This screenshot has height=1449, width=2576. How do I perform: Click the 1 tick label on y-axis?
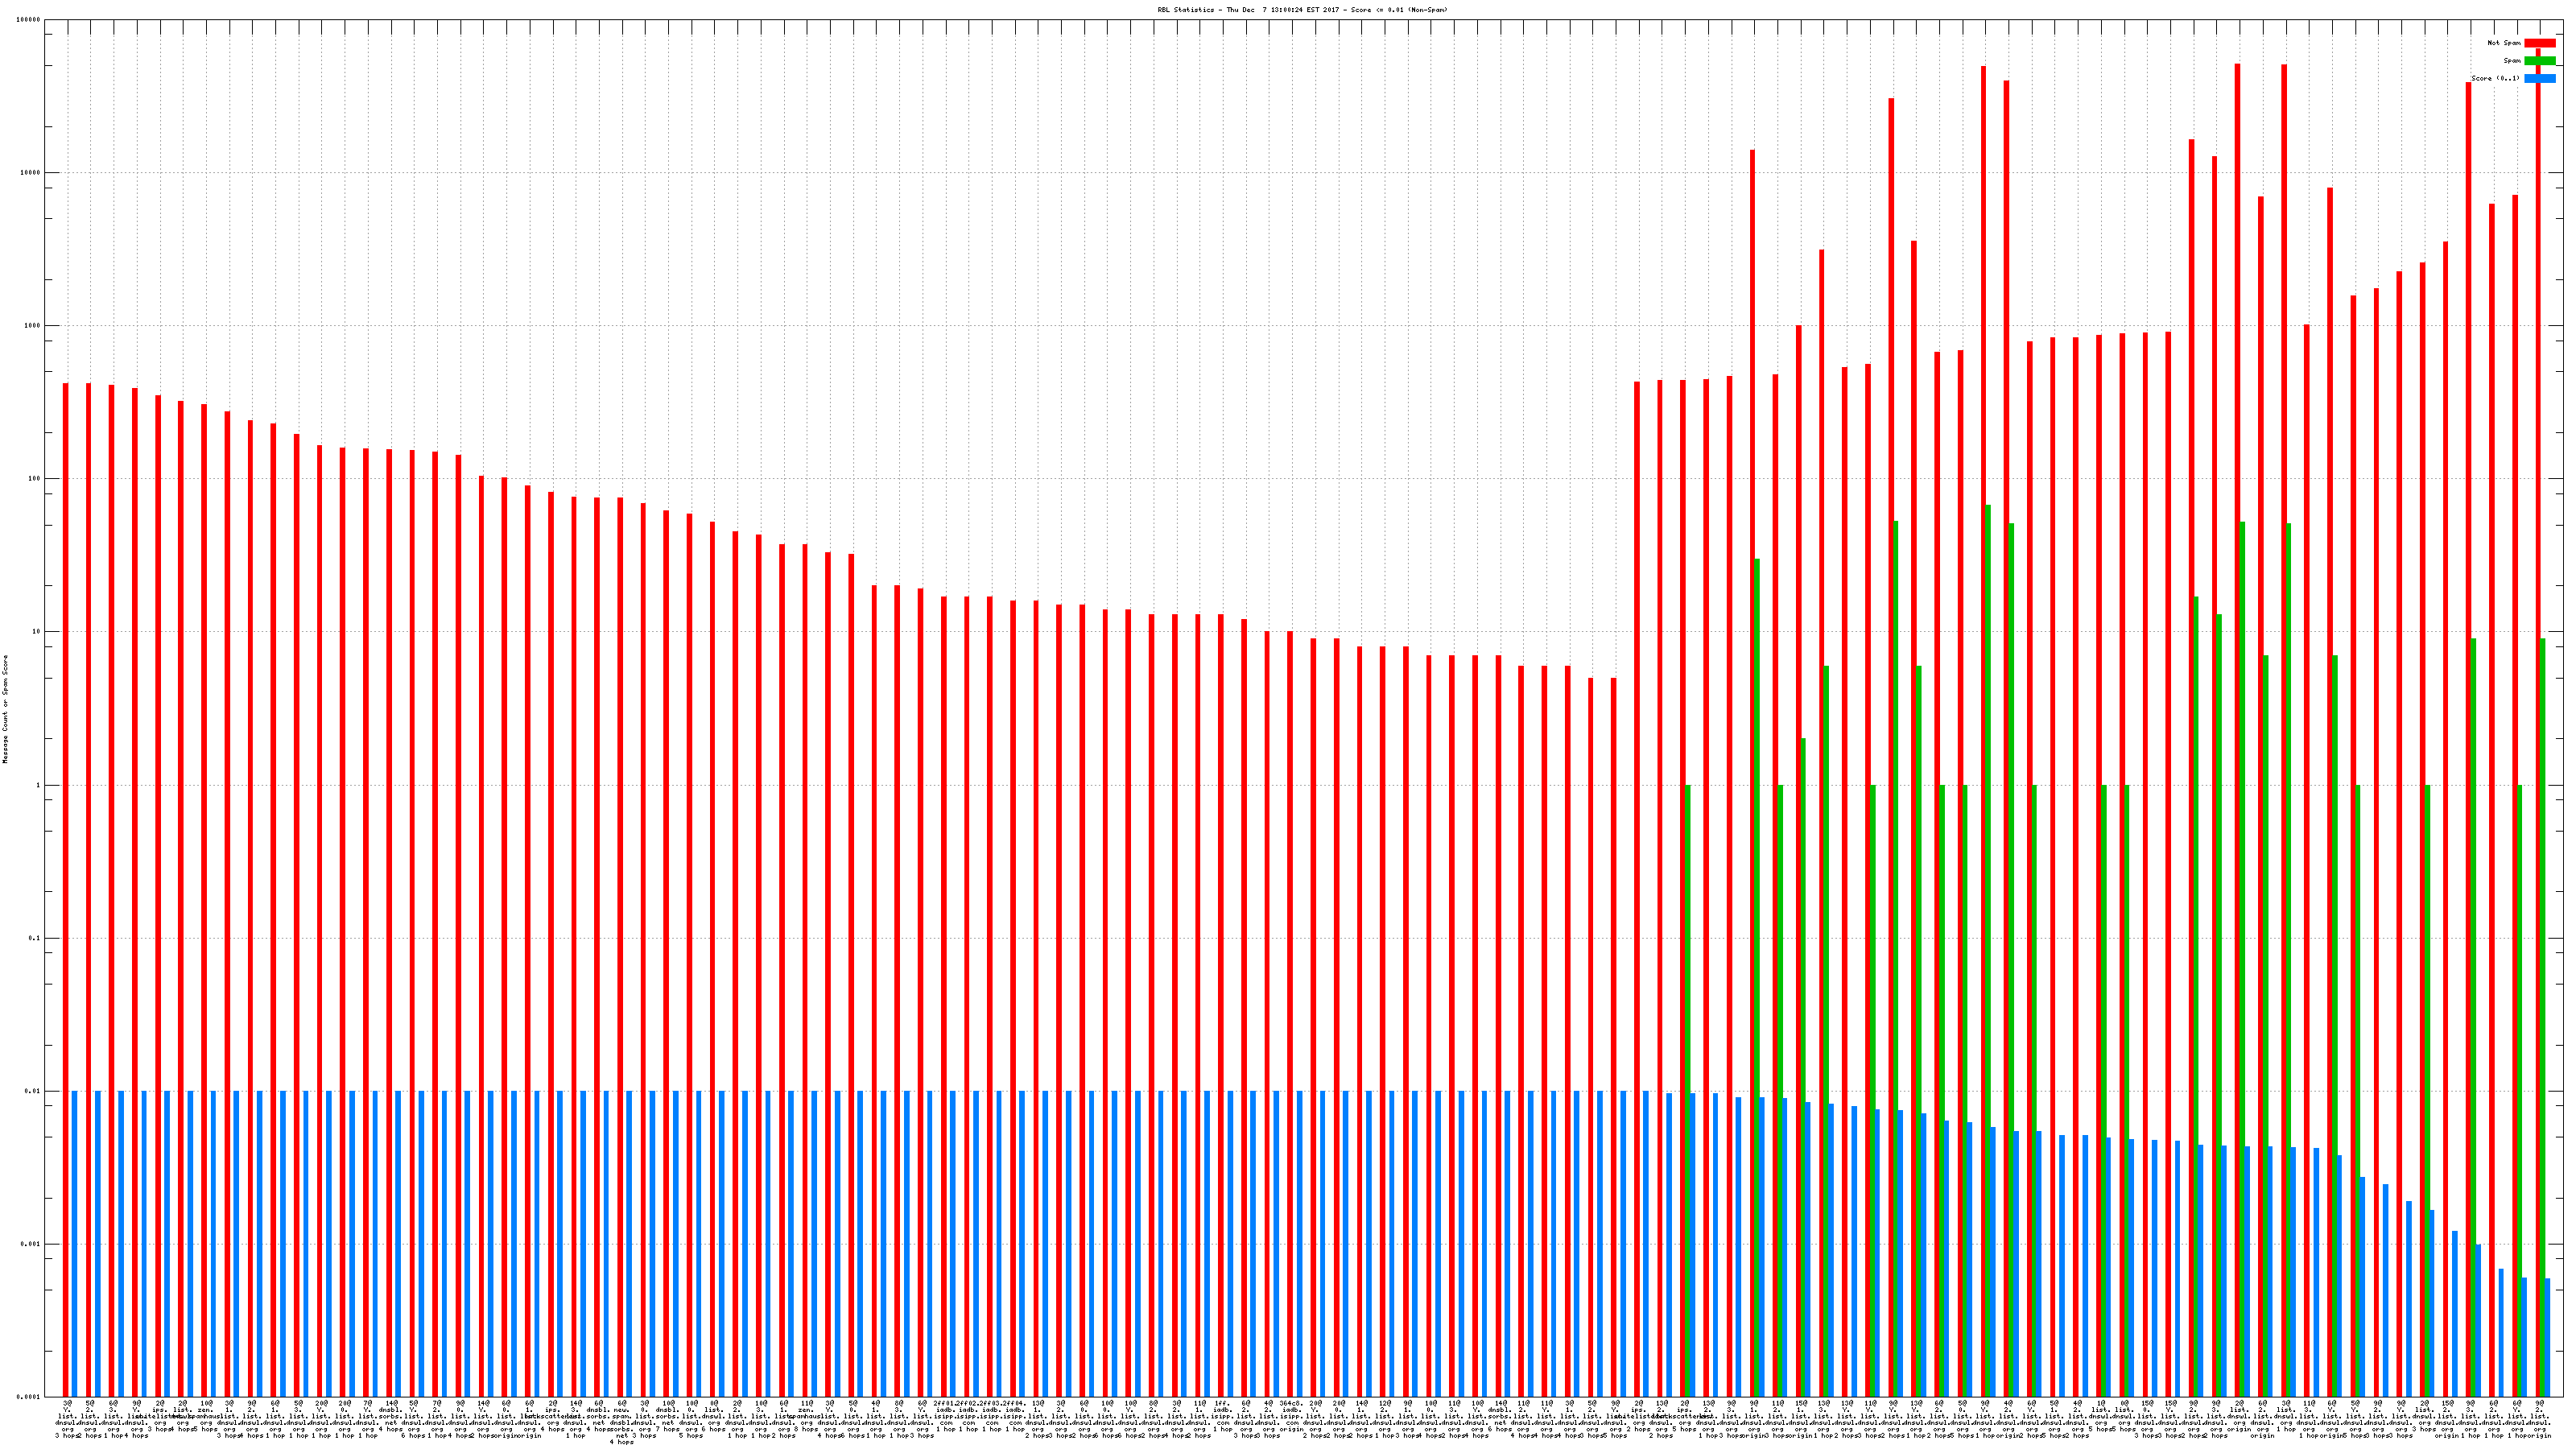(38, 785)
